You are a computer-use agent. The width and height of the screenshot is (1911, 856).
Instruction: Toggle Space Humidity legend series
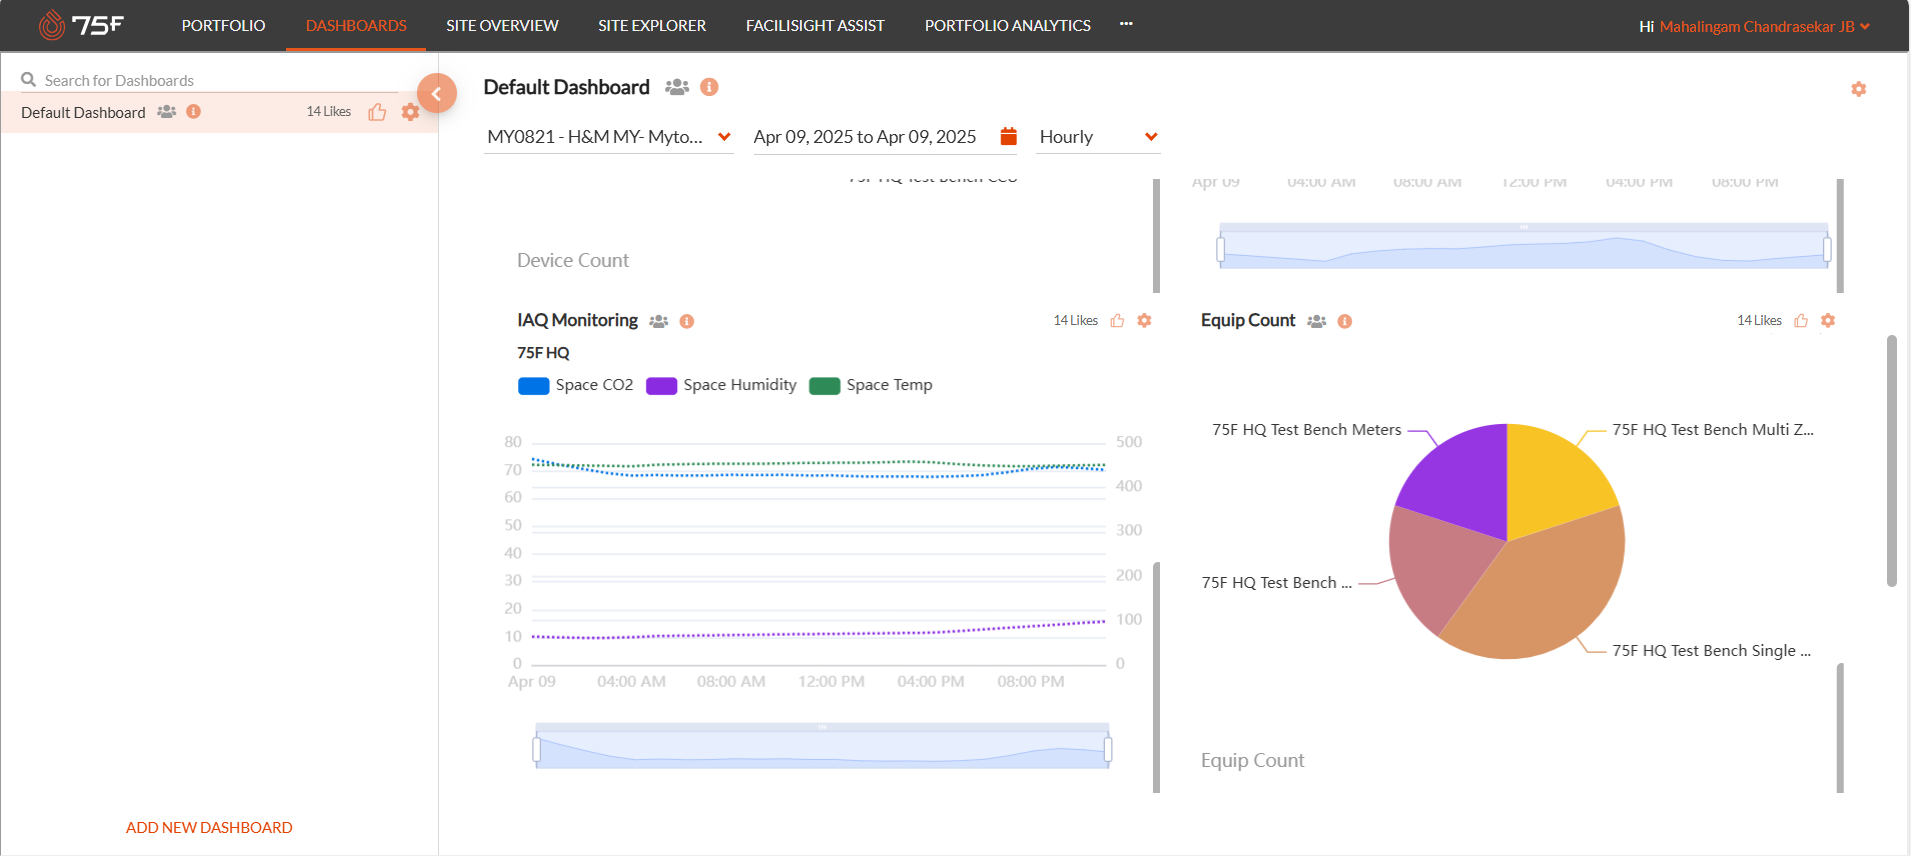721,385
